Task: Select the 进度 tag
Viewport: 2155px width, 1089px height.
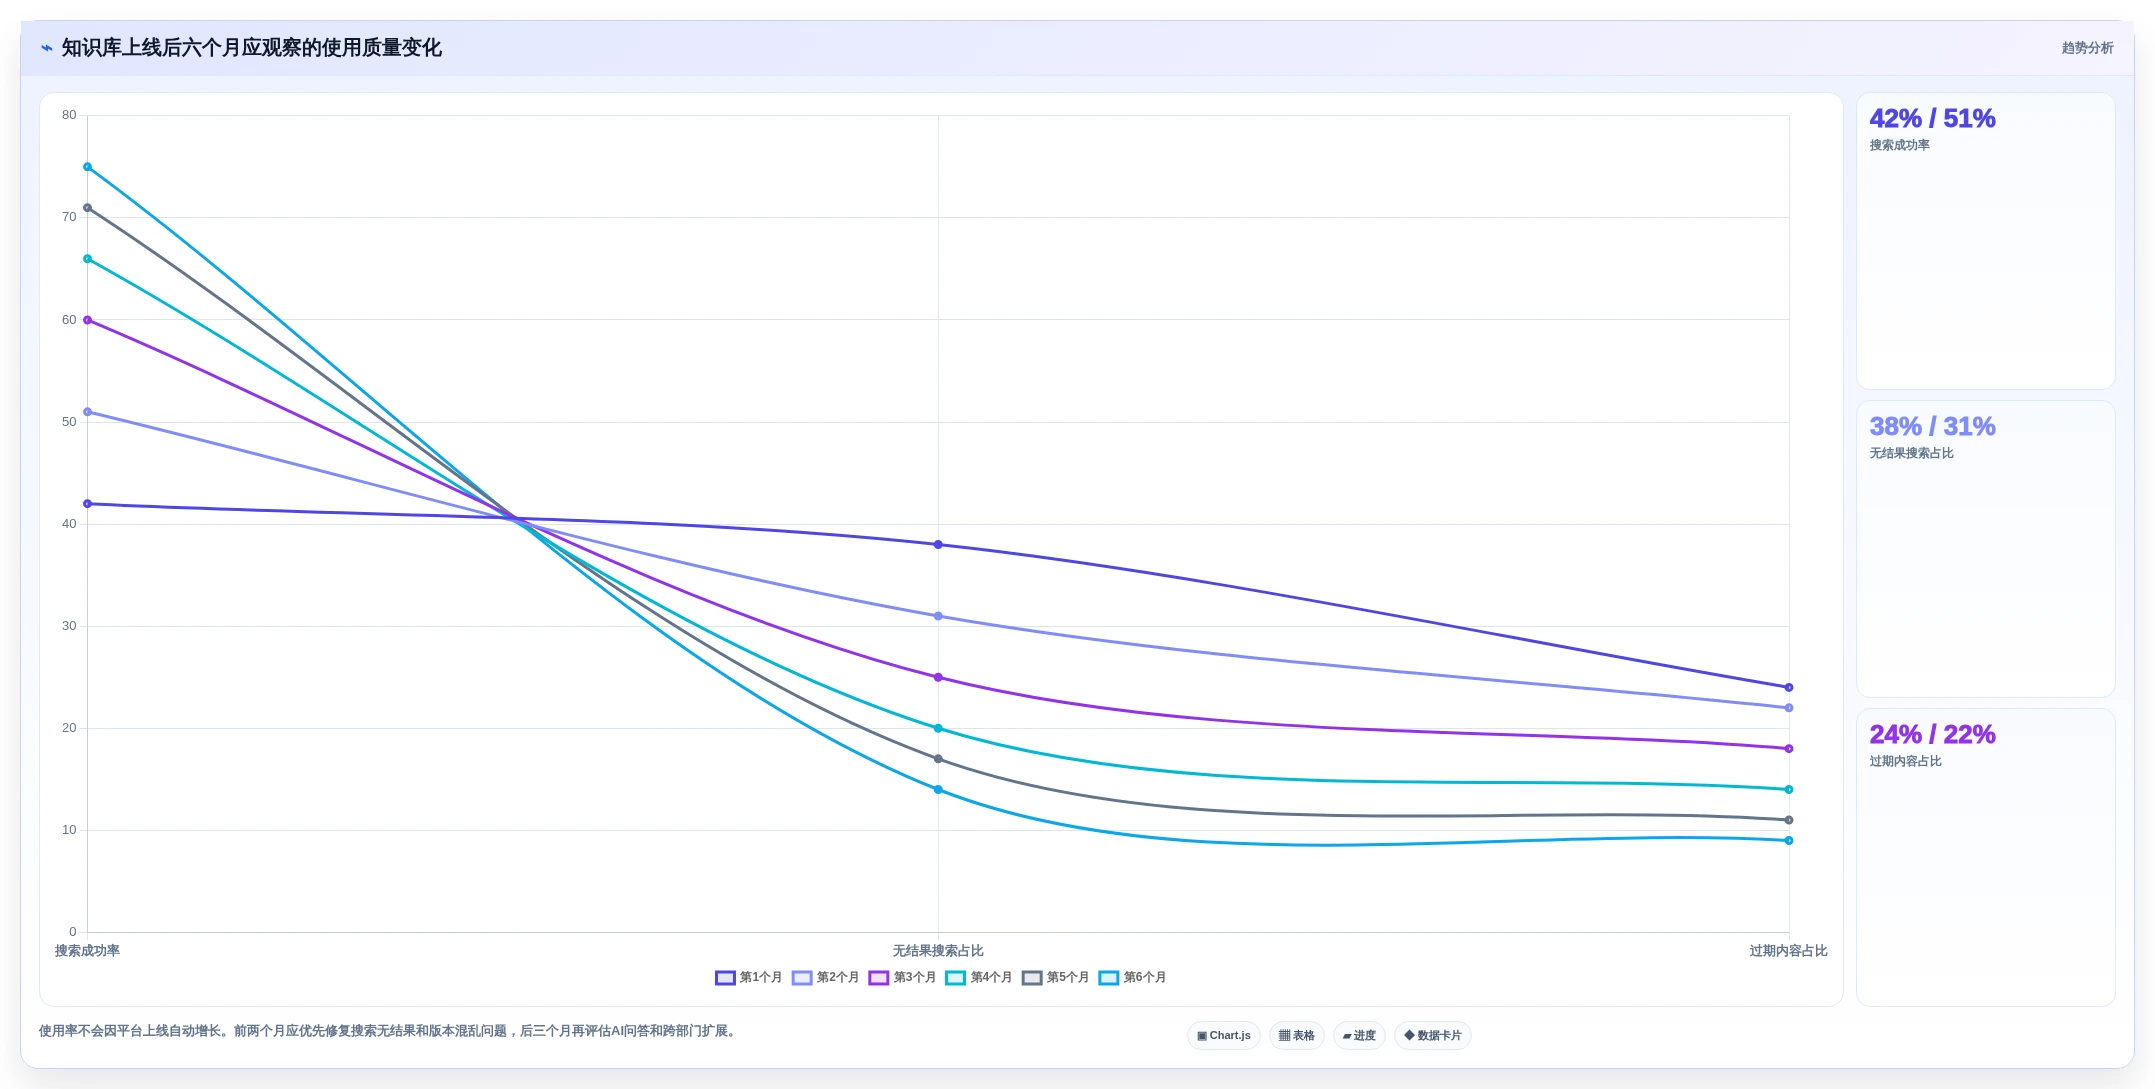Action: click(x=1359, y=1036)
